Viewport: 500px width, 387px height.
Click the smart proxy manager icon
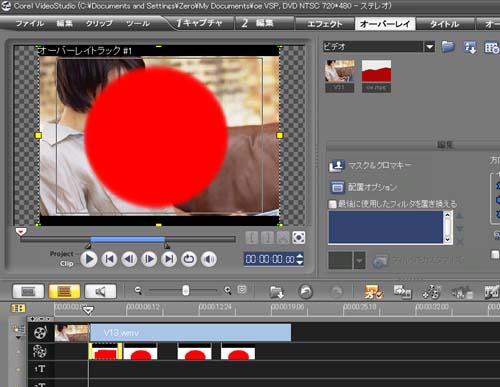(x=373, y=292)
